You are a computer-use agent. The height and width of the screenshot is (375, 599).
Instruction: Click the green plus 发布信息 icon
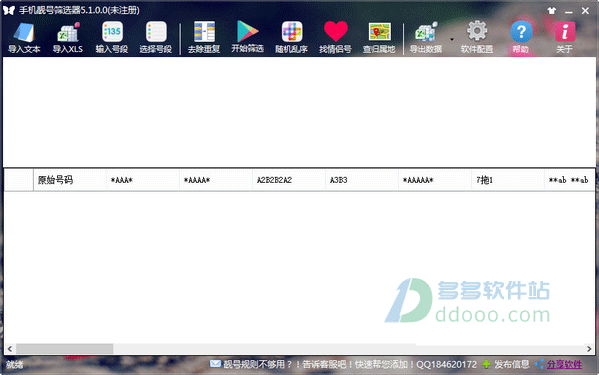[486, 364]
